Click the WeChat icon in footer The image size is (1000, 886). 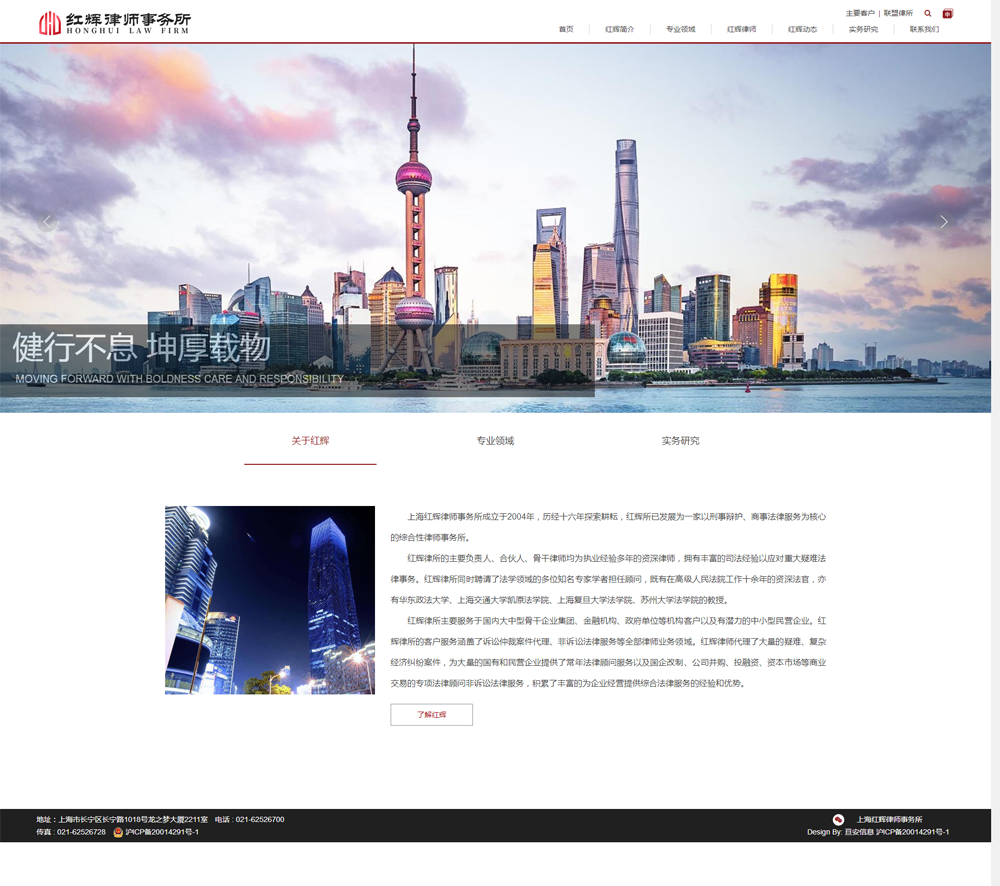tap(838, 819)
